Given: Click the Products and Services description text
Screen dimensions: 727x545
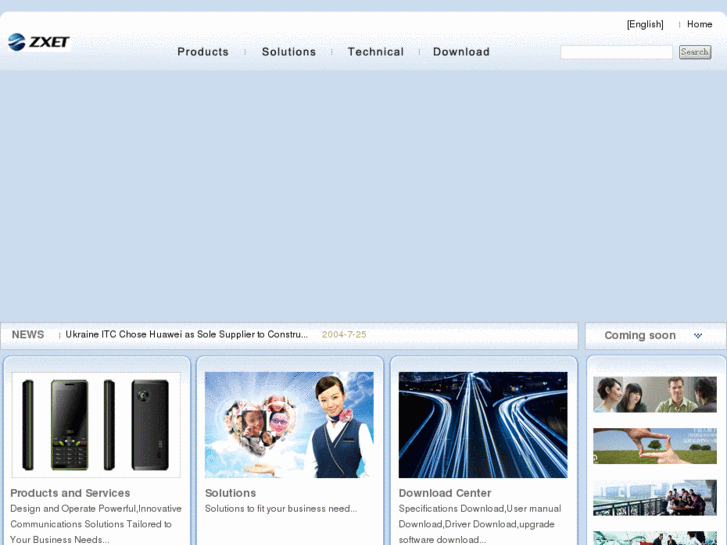Looking at the screenshot, I should [x=96, y=524].
